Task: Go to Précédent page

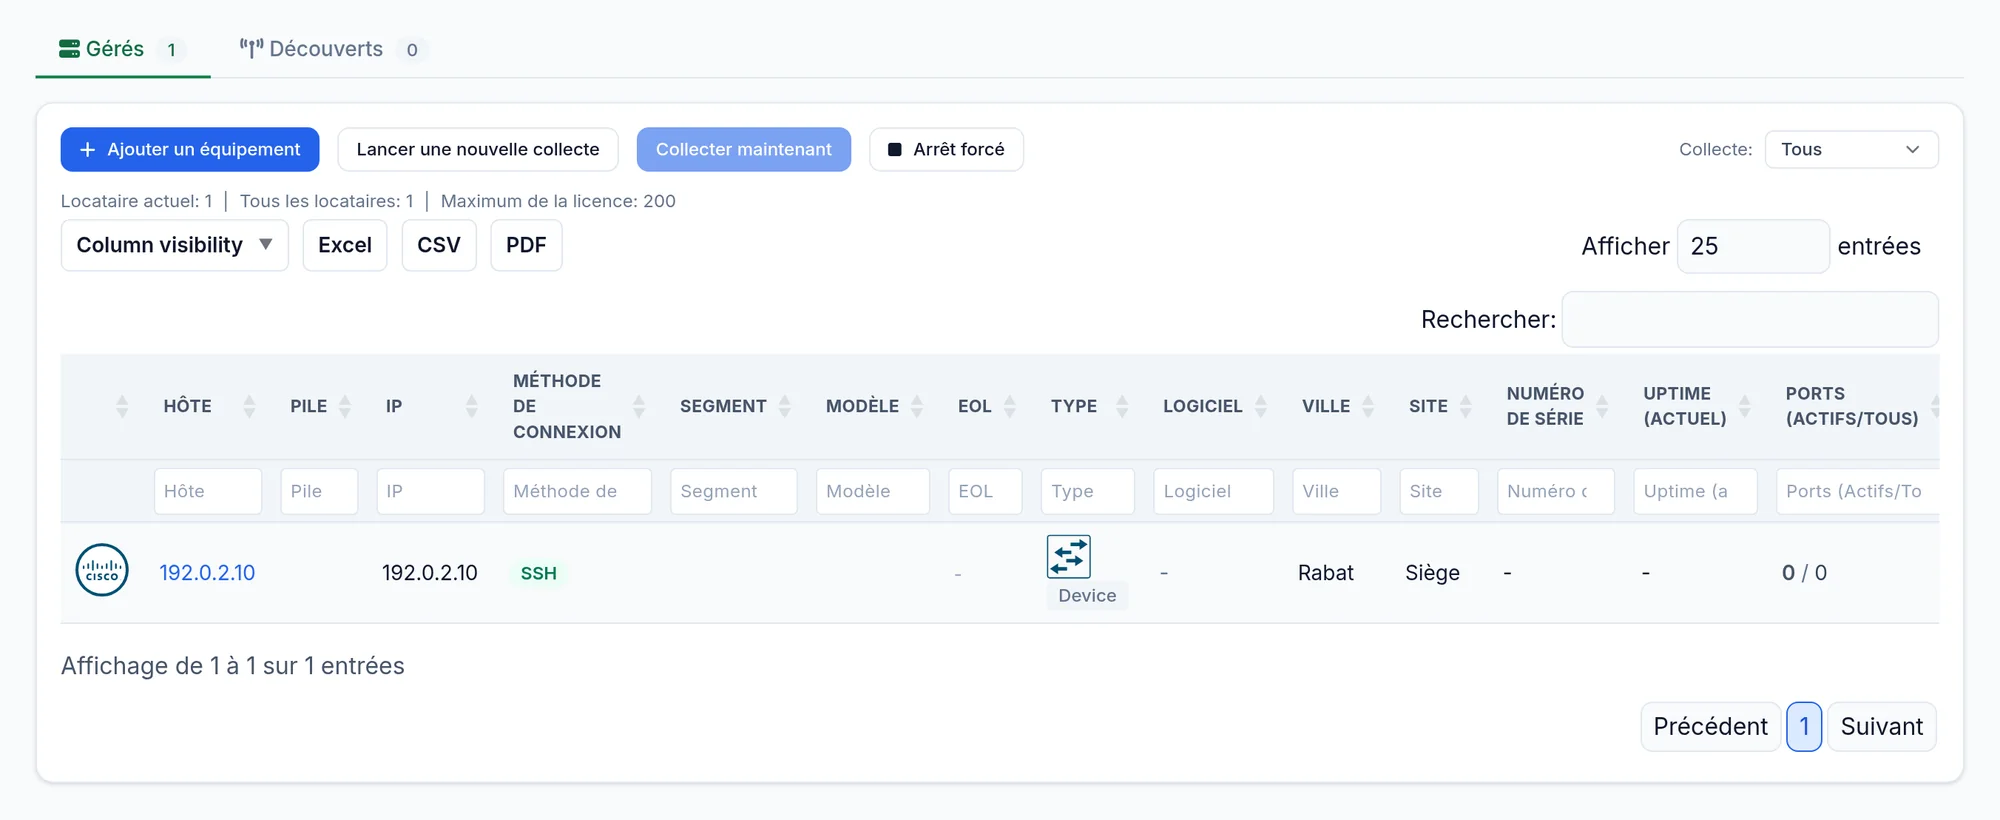Action: (x=1710, y=726)
